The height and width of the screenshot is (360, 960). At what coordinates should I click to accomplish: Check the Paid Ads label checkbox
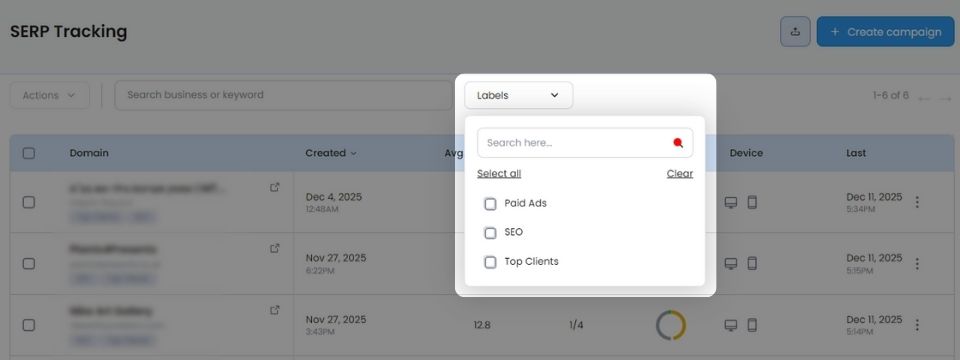(490, 204)
